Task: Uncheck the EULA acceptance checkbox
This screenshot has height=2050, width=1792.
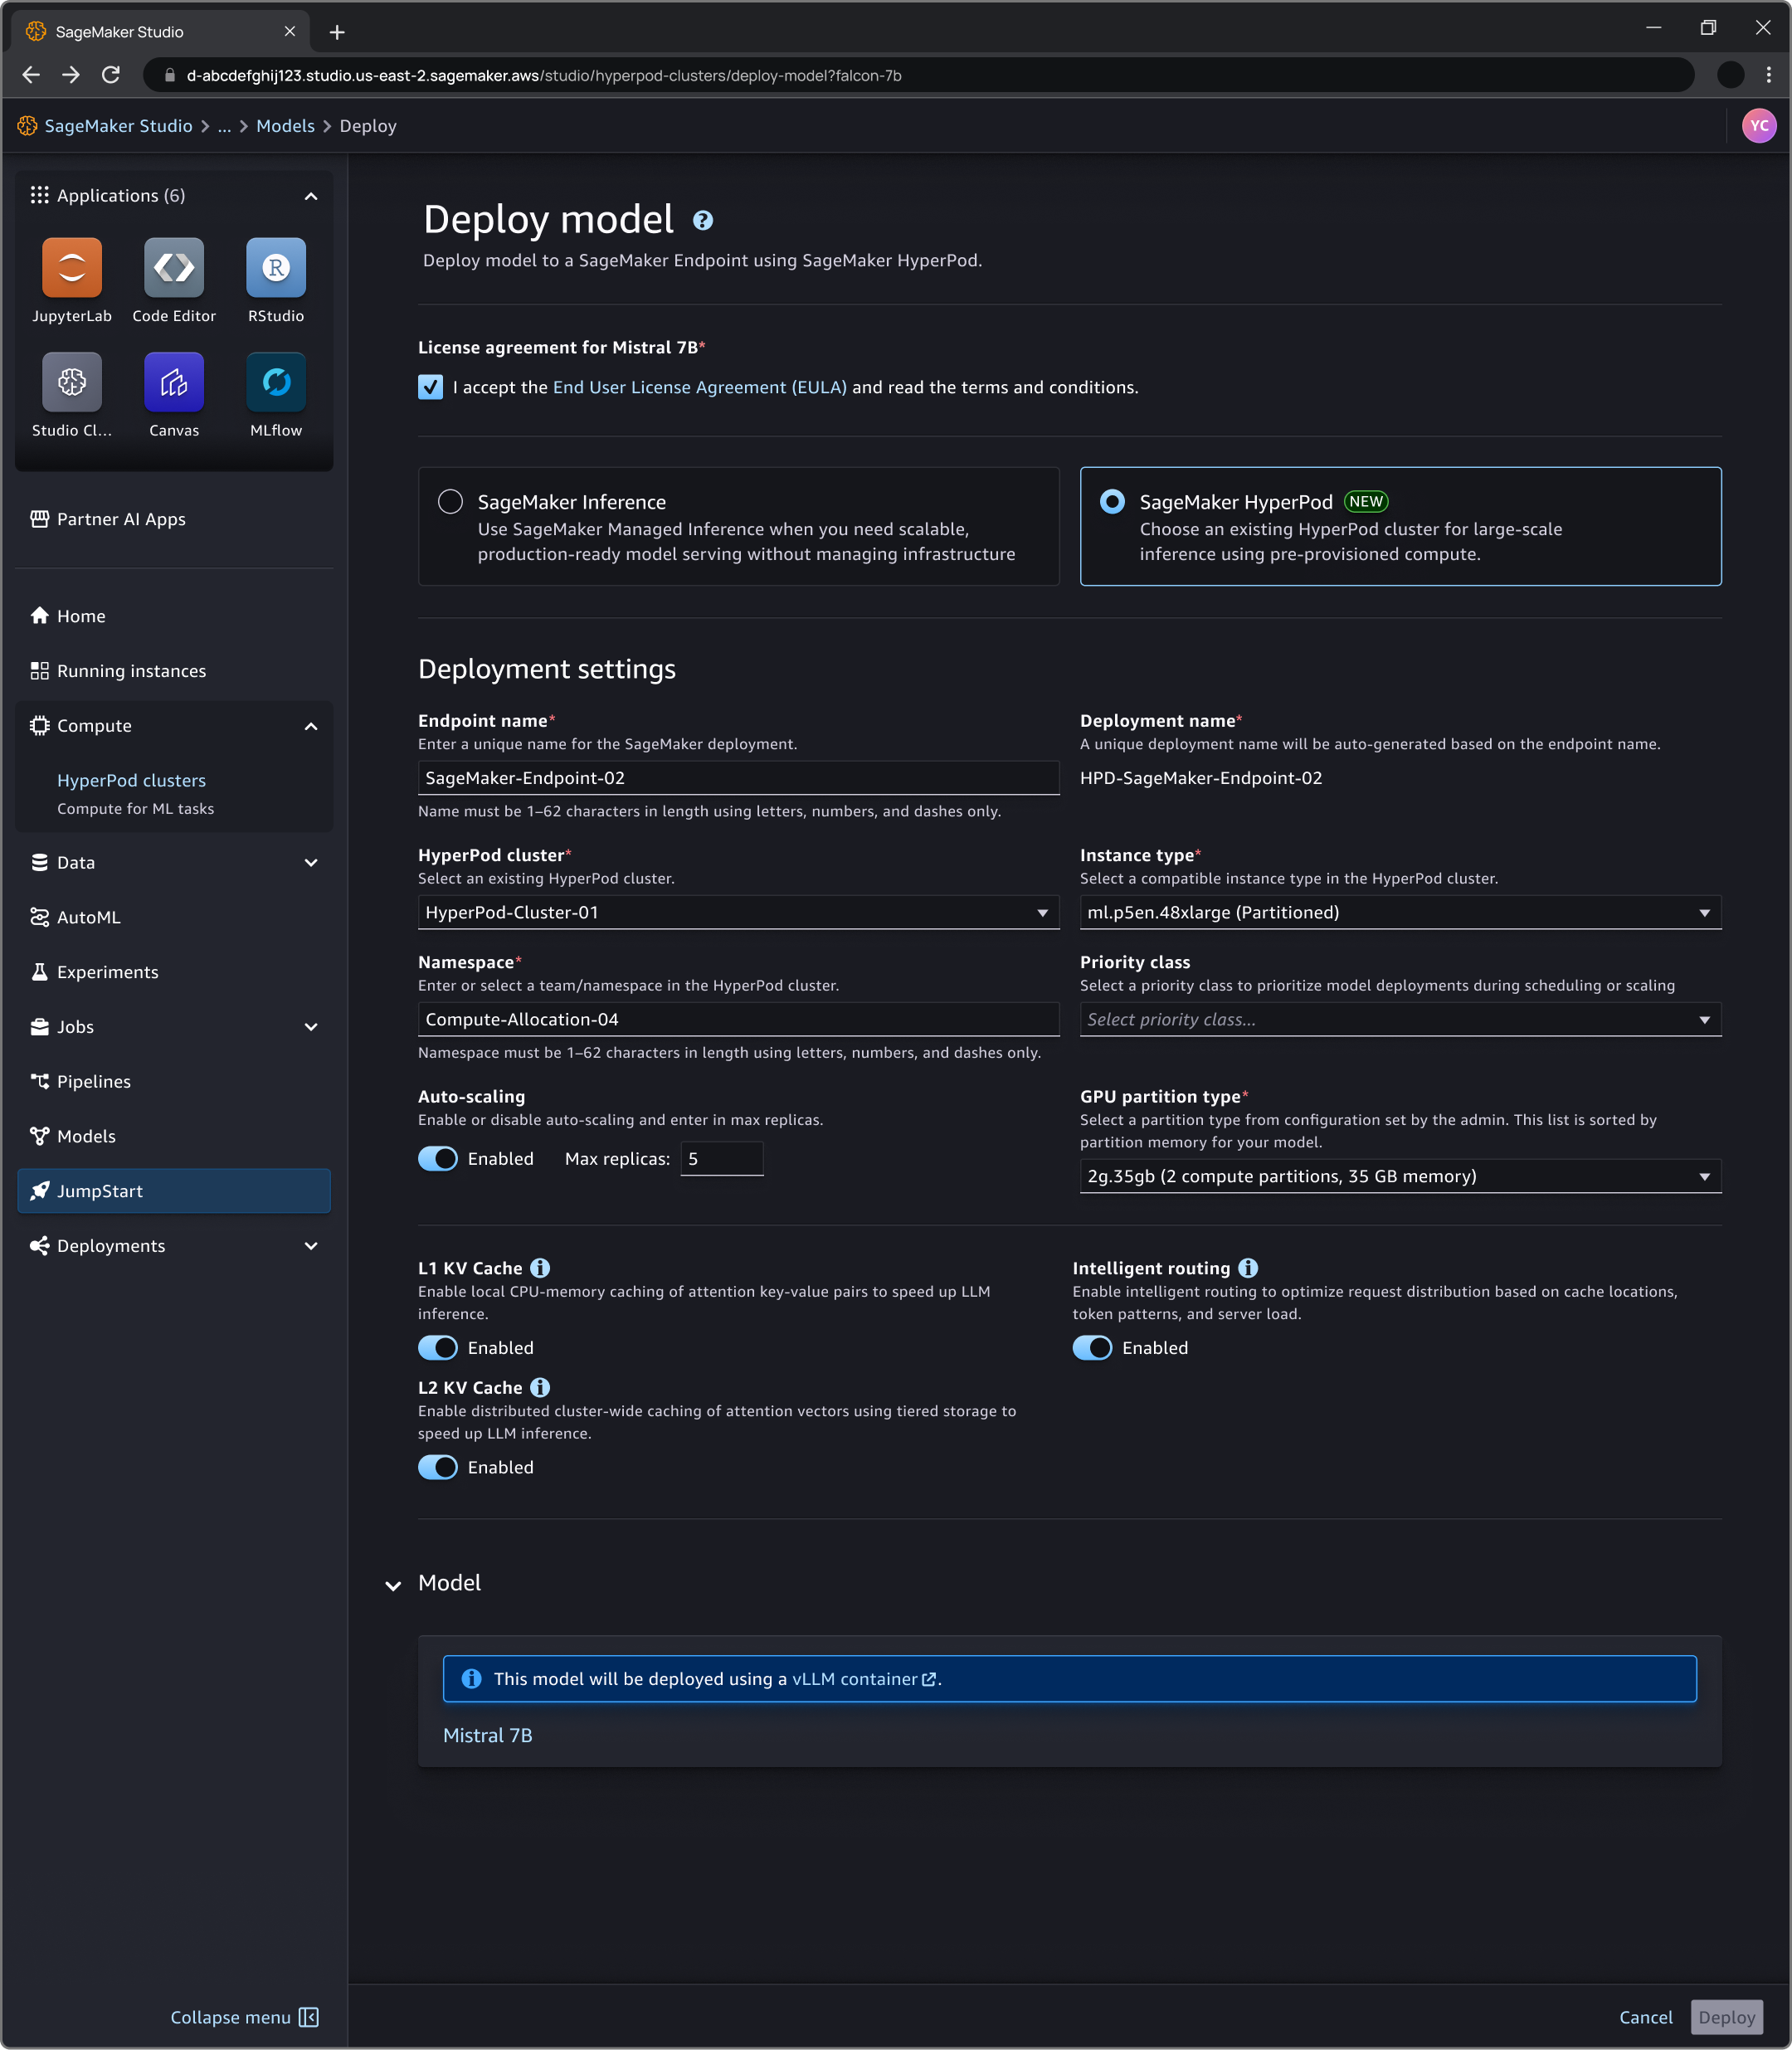Action: pyautogui.click(x=430, y=387)
